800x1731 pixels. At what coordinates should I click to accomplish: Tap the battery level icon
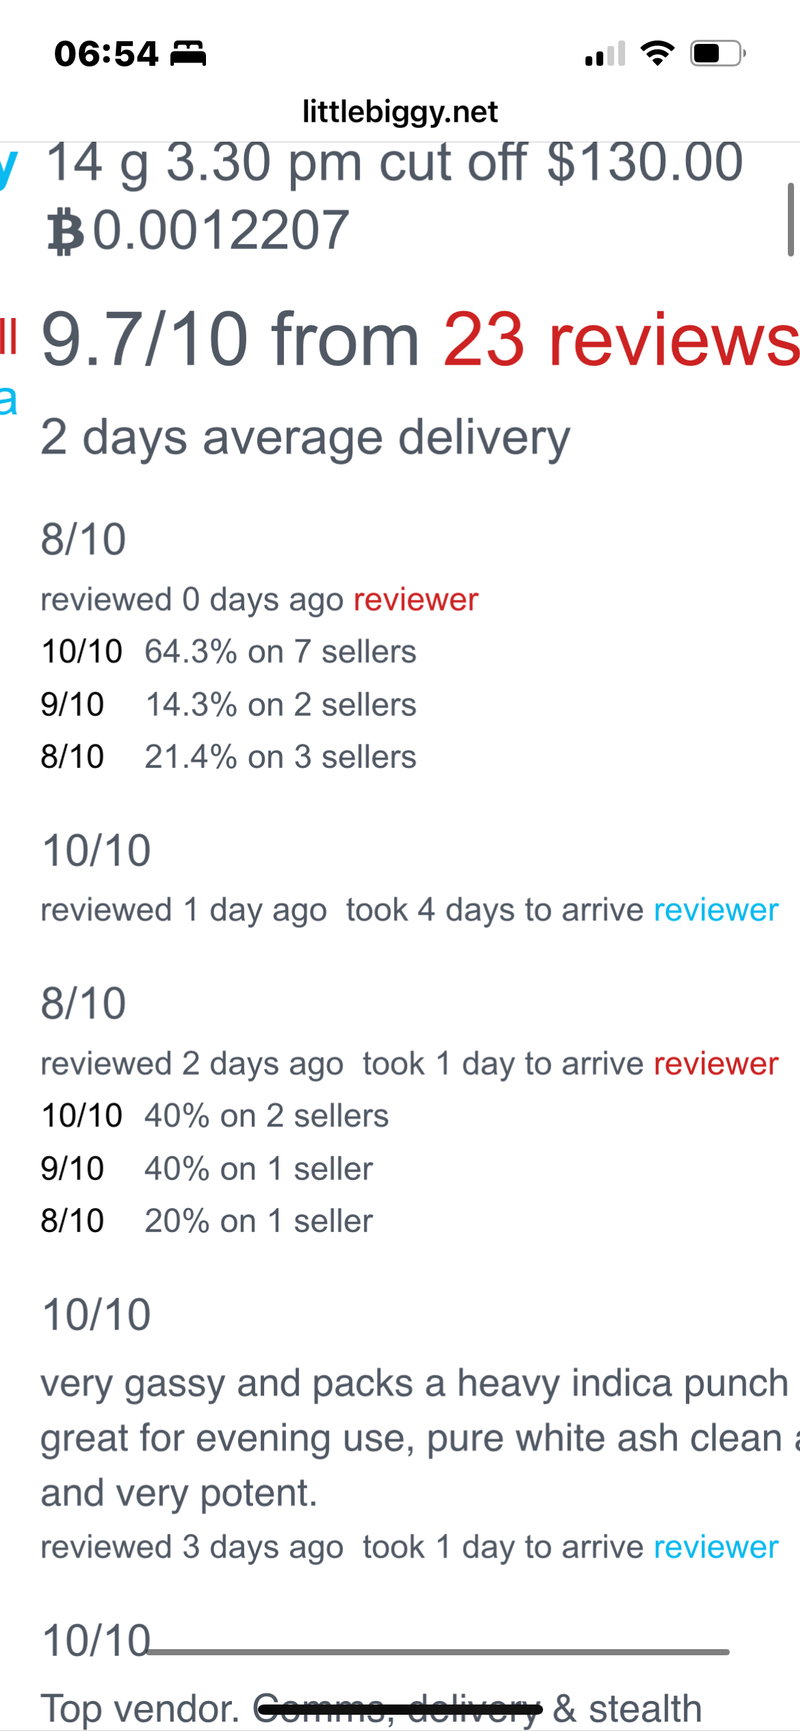tap(718, 53)
